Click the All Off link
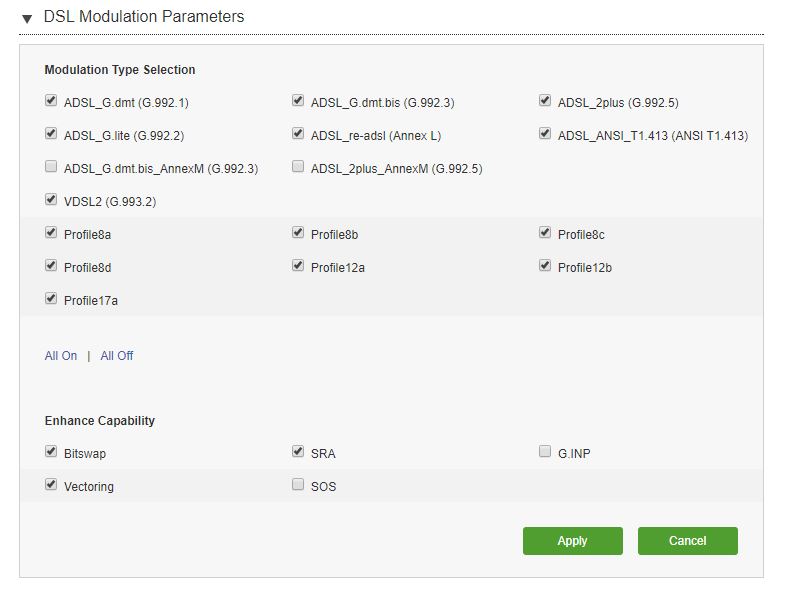Viewport: 785px width, 604px height. [x=117, y=356]
